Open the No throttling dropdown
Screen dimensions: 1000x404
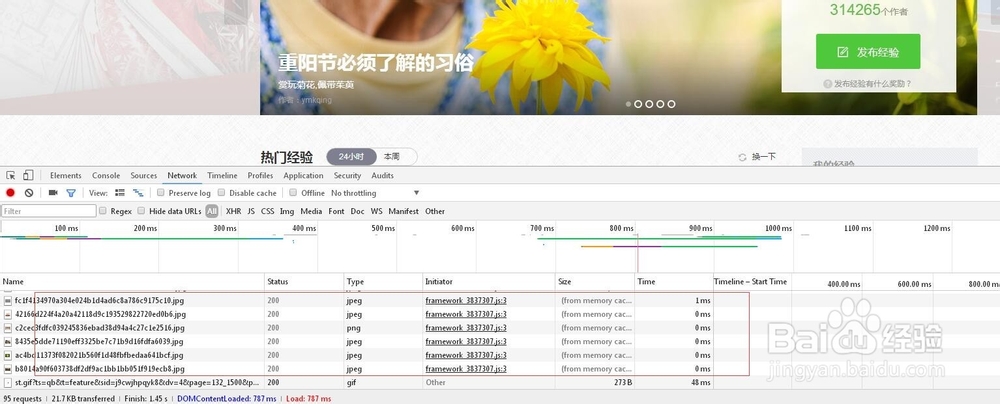pyautogui.click(x=375, y=193)
